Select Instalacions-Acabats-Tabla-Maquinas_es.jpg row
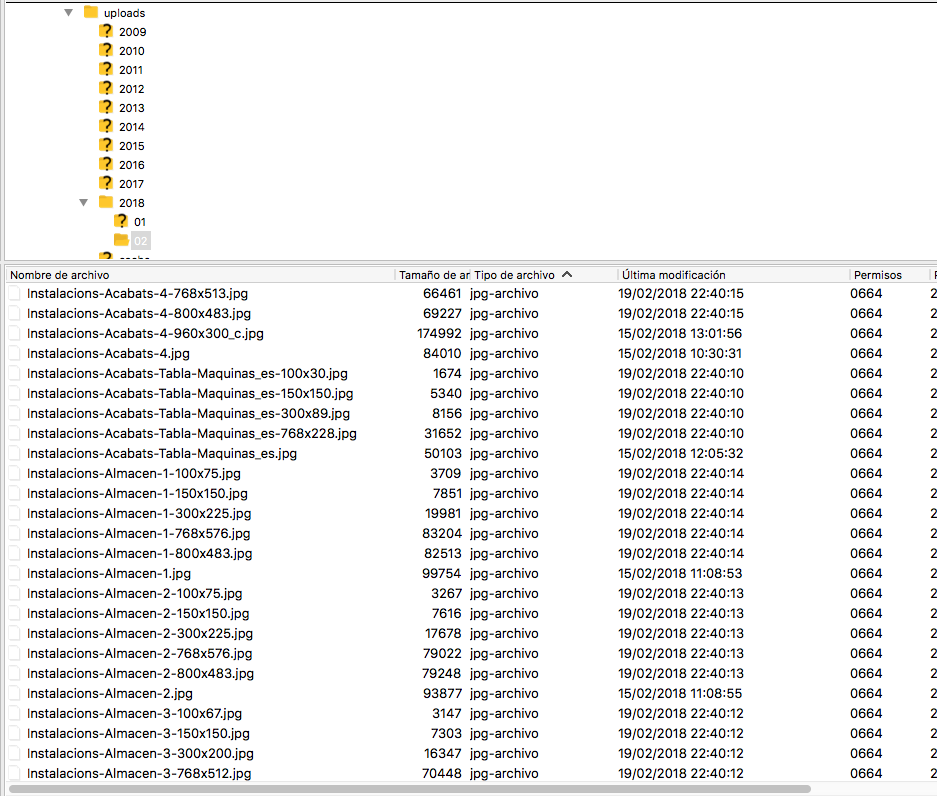Screen dimensions: 937x796 pos(162,454)
